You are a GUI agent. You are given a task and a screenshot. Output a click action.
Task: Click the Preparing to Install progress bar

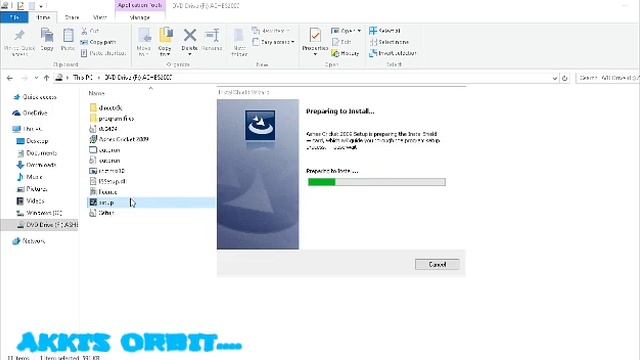pos(376,182)
